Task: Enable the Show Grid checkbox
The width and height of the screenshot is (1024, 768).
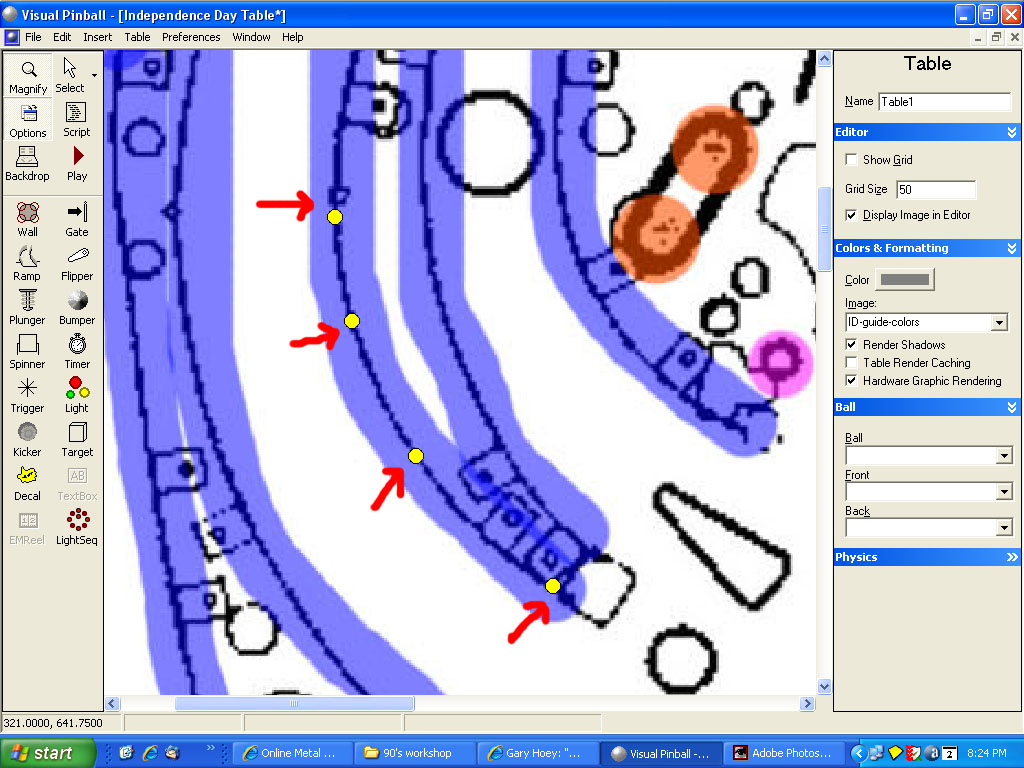Action: (851, 160)
